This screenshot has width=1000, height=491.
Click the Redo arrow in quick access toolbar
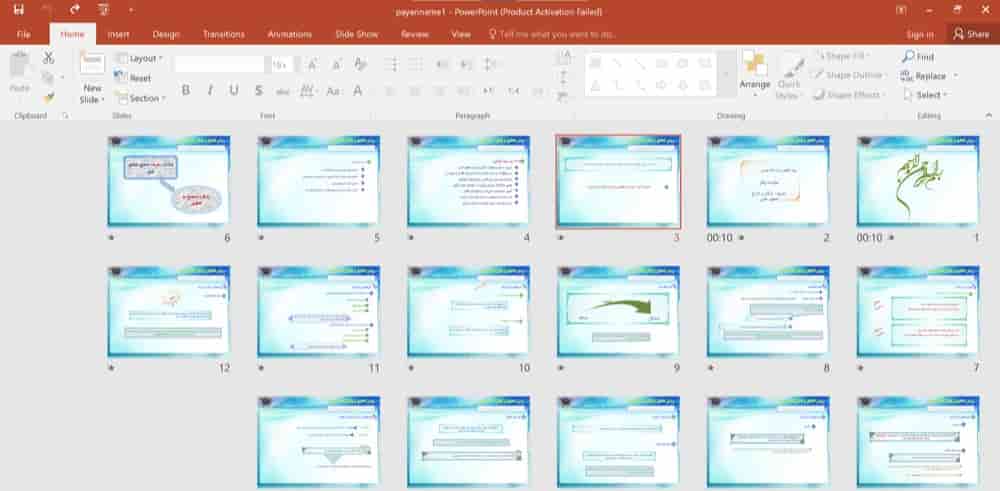click(75, 9)
